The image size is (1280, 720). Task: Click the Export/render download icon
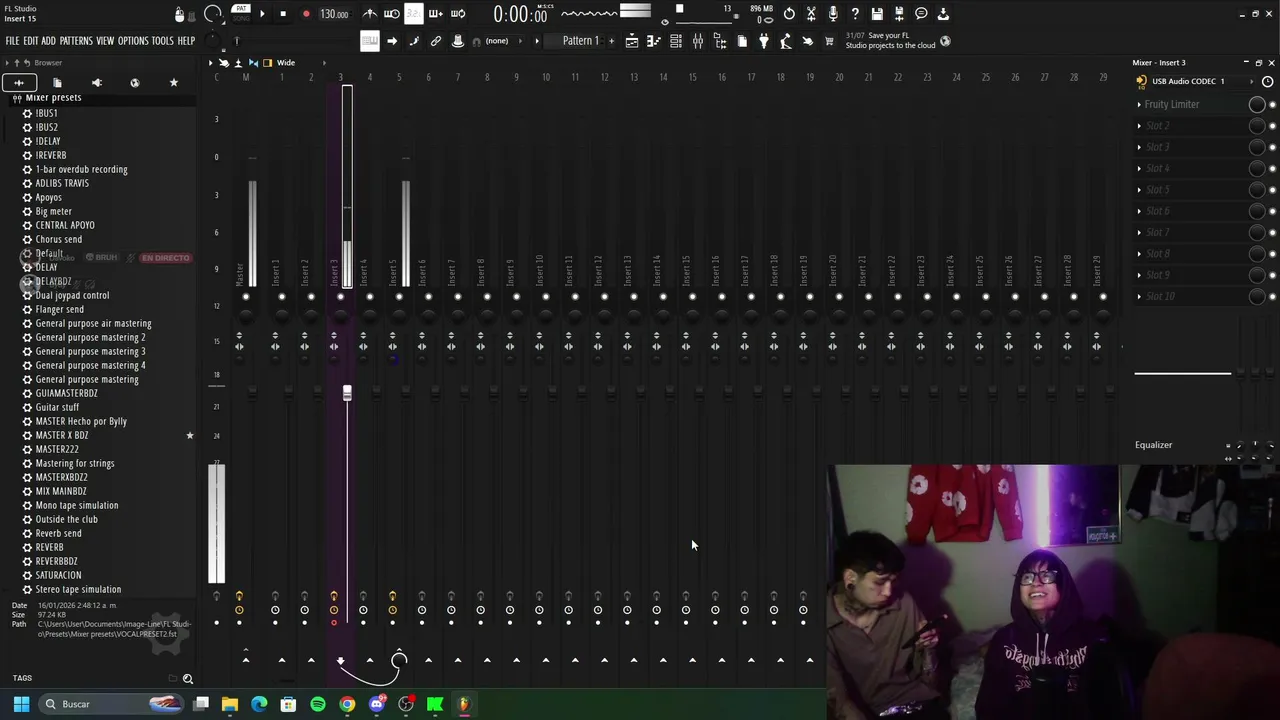(943, 14)
